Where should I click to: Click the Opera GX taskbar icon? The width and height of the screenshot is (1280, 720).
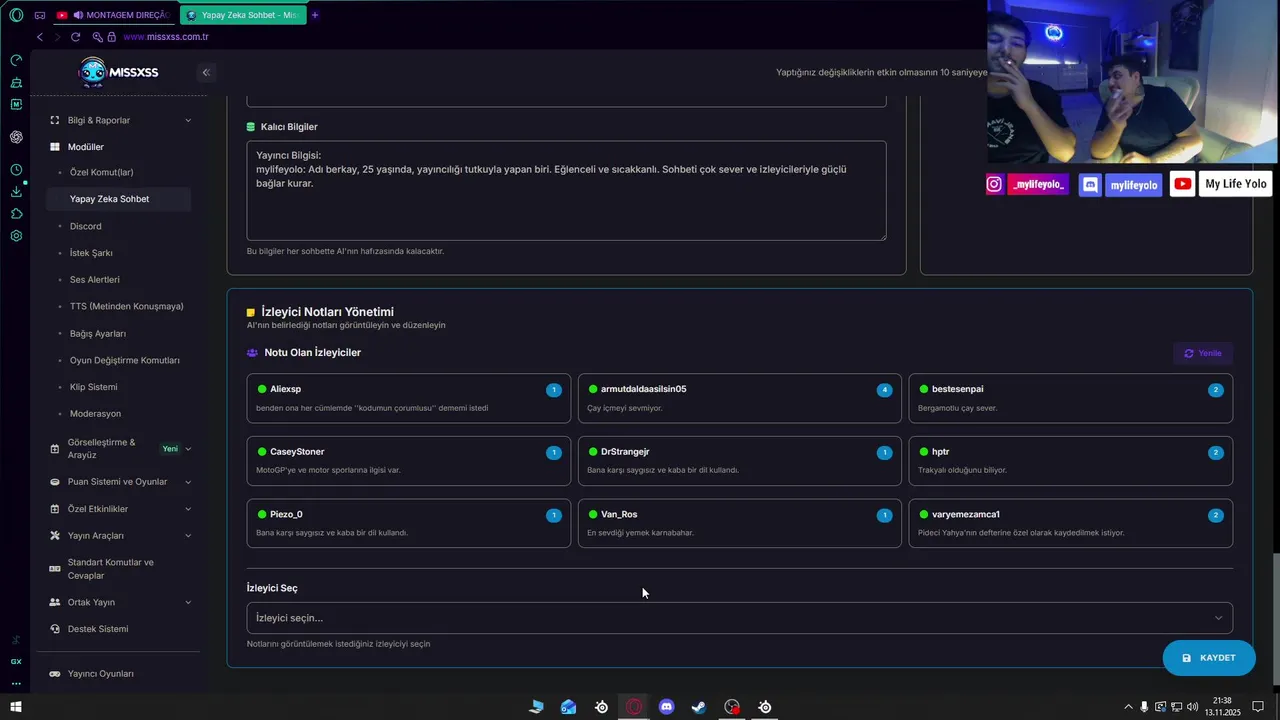634,707
